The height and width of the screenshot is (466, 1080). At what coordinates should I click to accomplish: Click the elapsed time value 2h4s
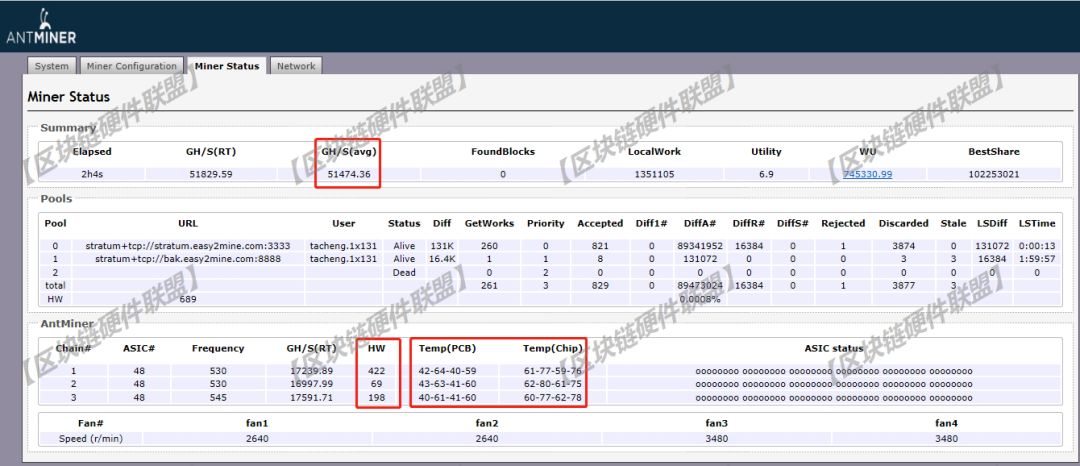tap(92, 174)
